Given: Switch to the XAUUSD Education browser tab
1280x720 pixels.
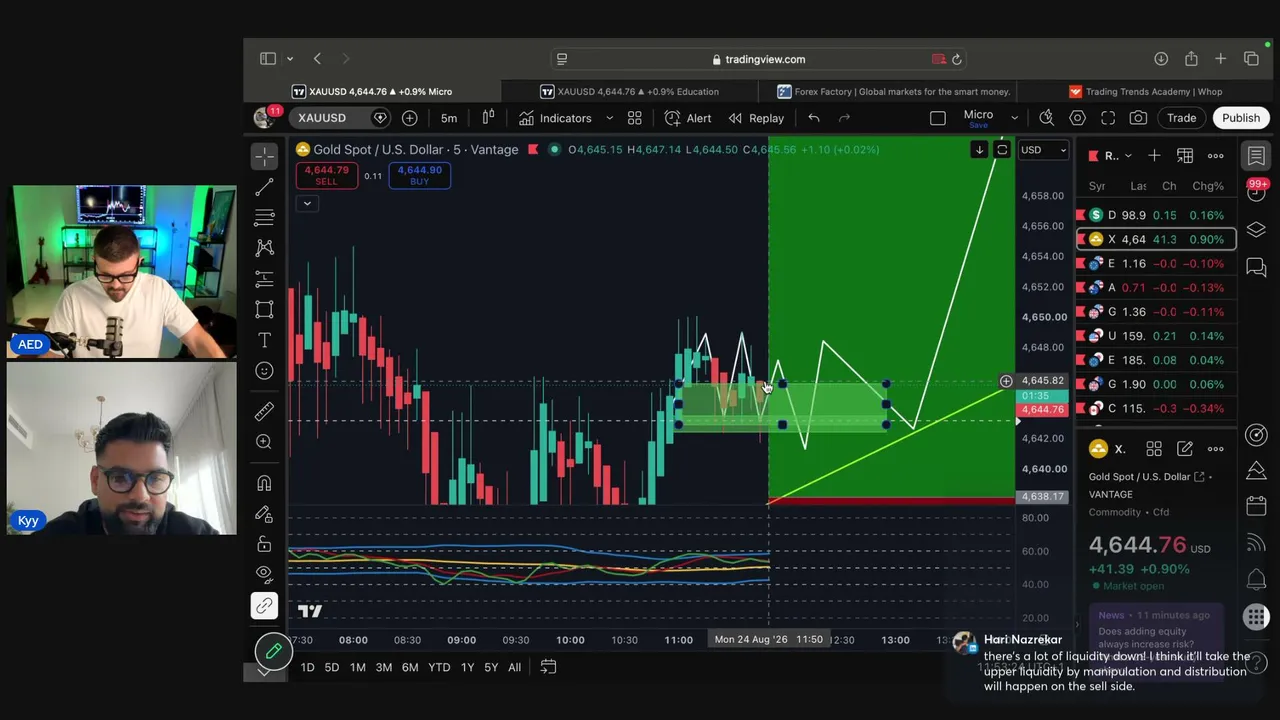Looking at the screenshot, I should coord(629,91).
